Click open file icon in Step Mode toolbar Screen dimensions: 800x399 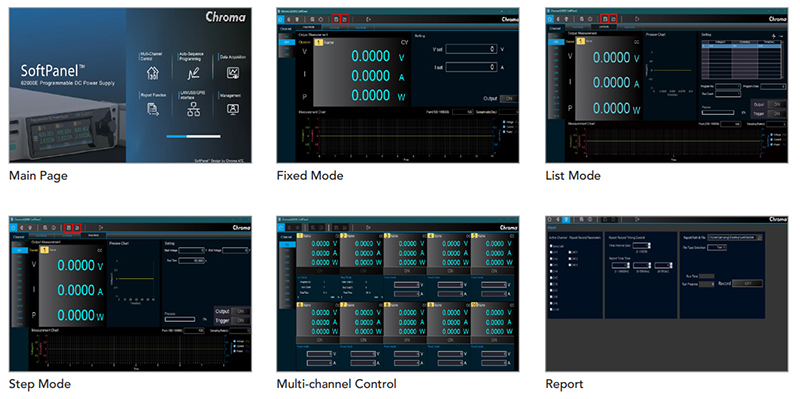pyautogui.click(x=77, y=228)
